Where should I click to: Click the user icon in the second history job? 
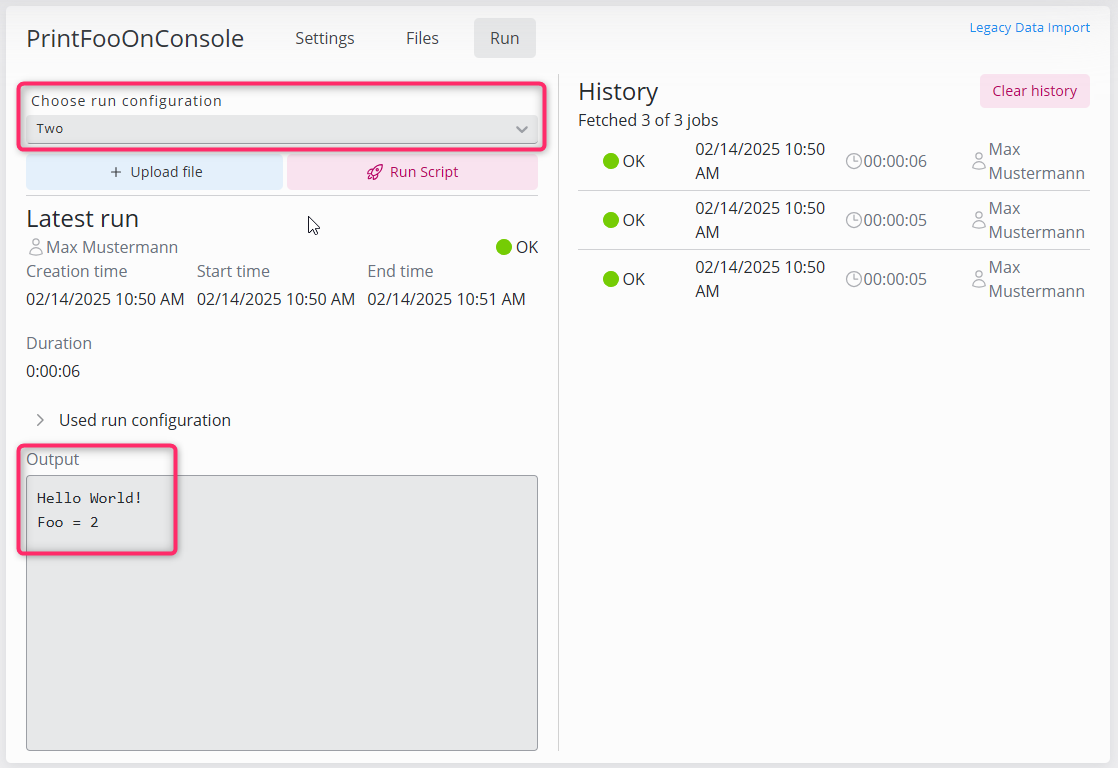[978, 220]
